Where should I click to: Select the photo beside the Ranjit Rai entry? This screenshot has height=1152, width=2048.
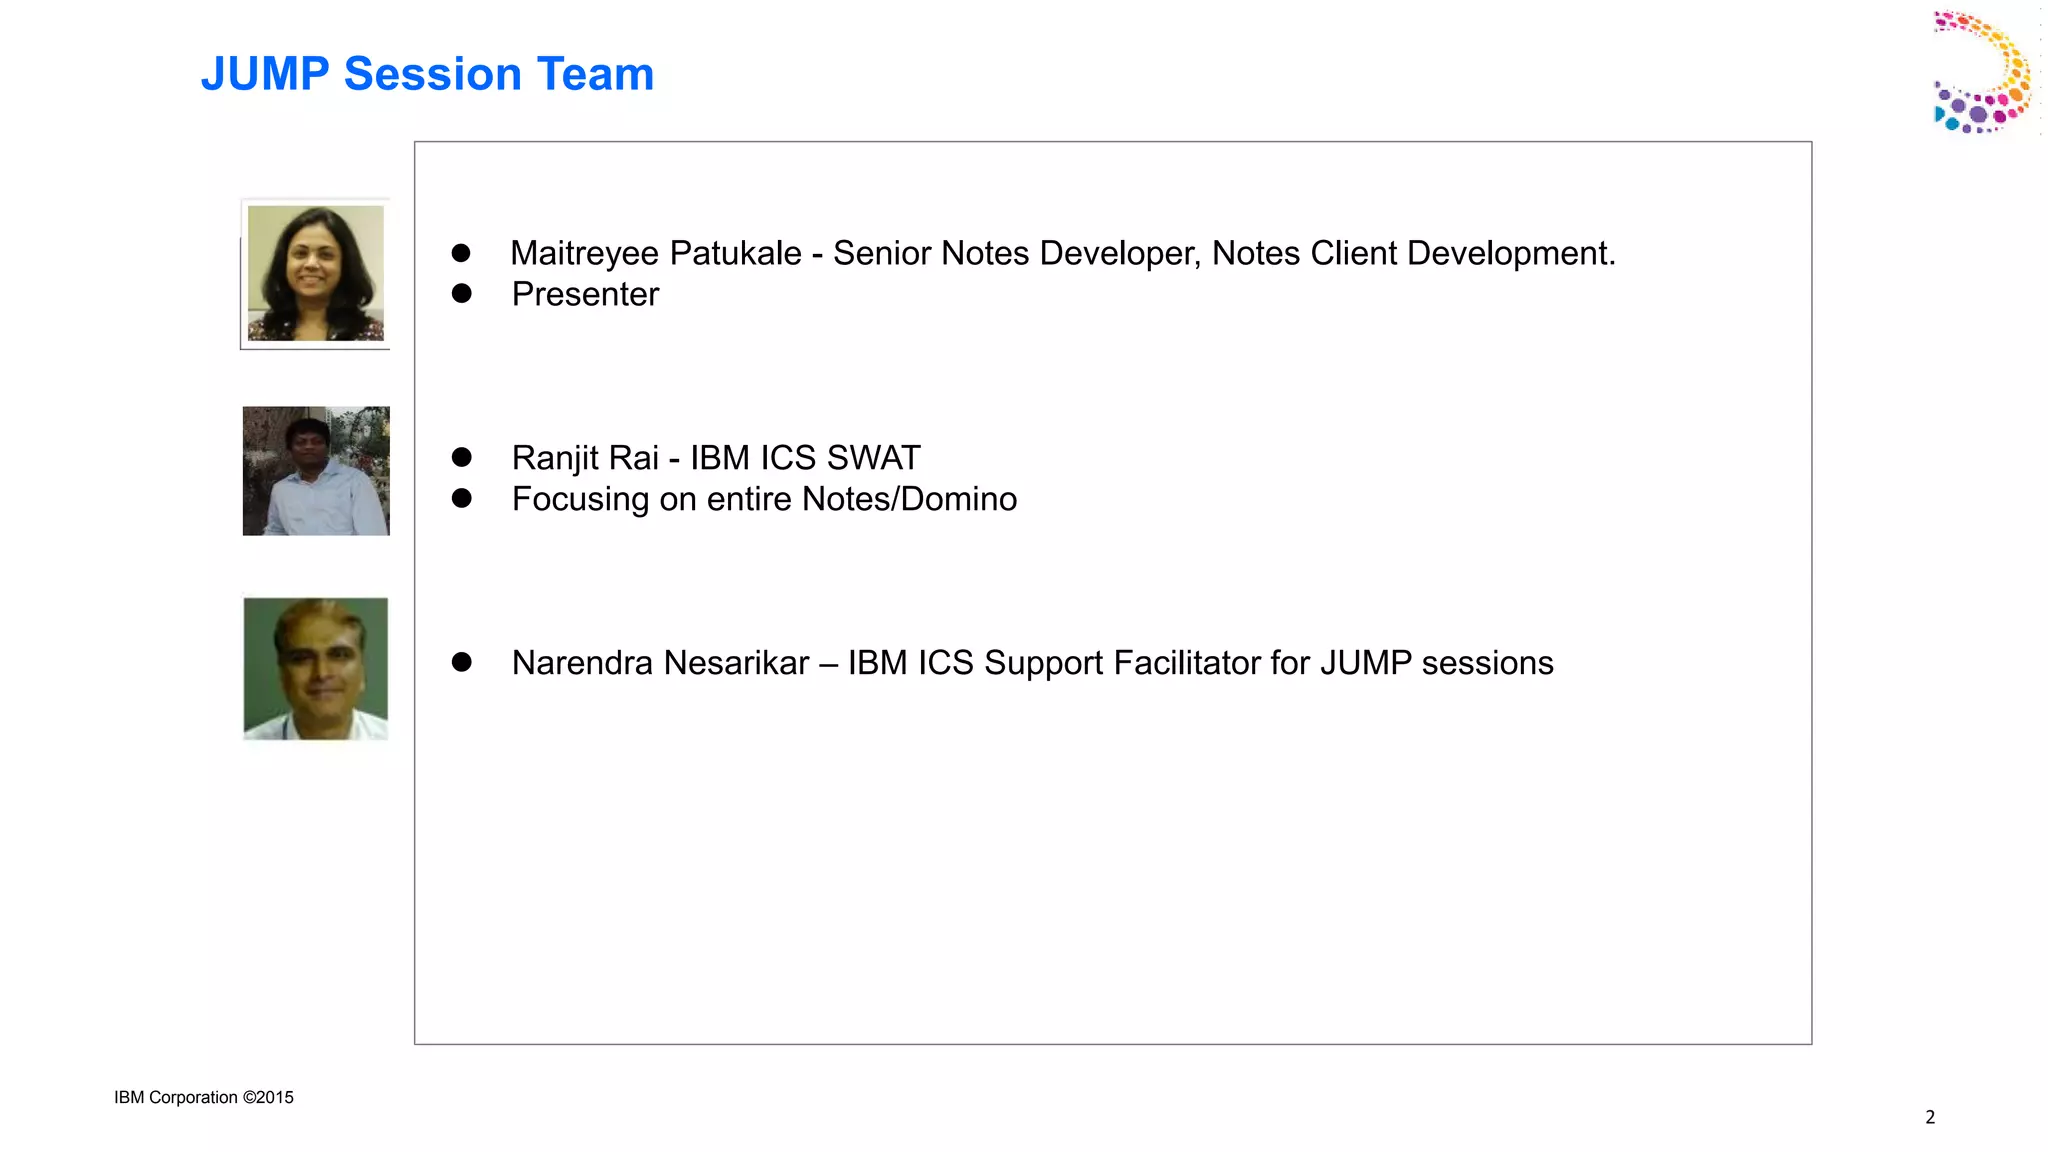(316, 470)
